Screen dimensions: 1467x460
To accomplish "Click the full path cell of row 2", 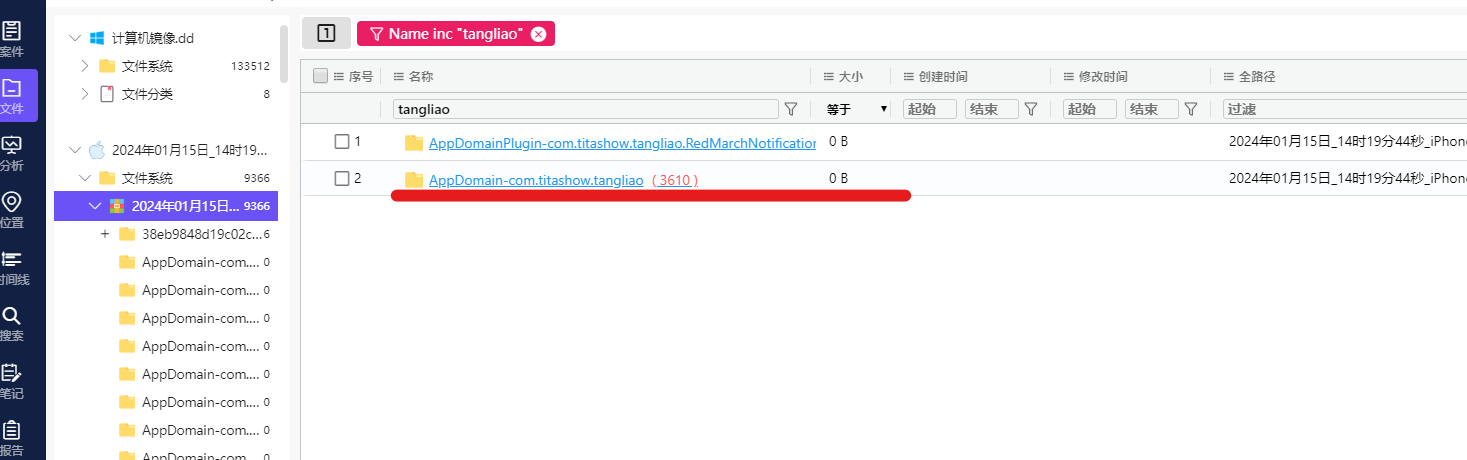I will point(1347,178).
